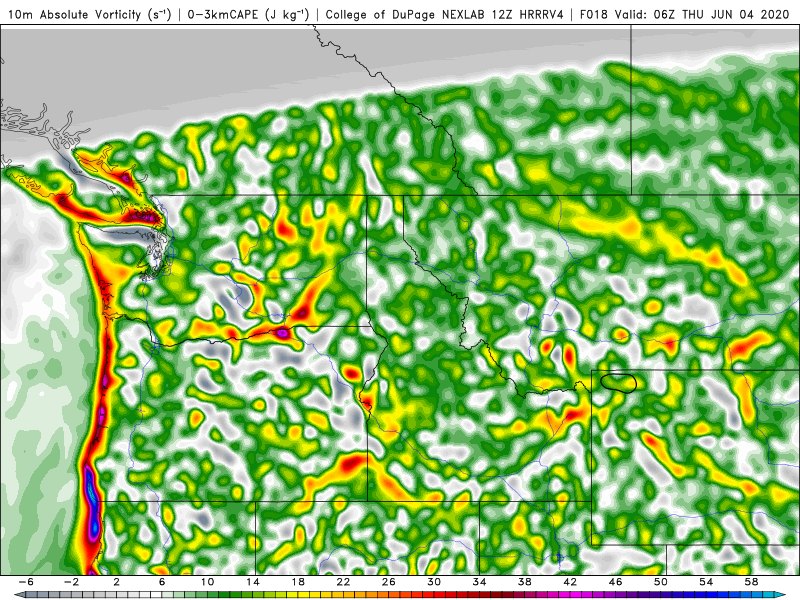Click the colorbar label "46"
800x600 pixels.
(616, 582)
